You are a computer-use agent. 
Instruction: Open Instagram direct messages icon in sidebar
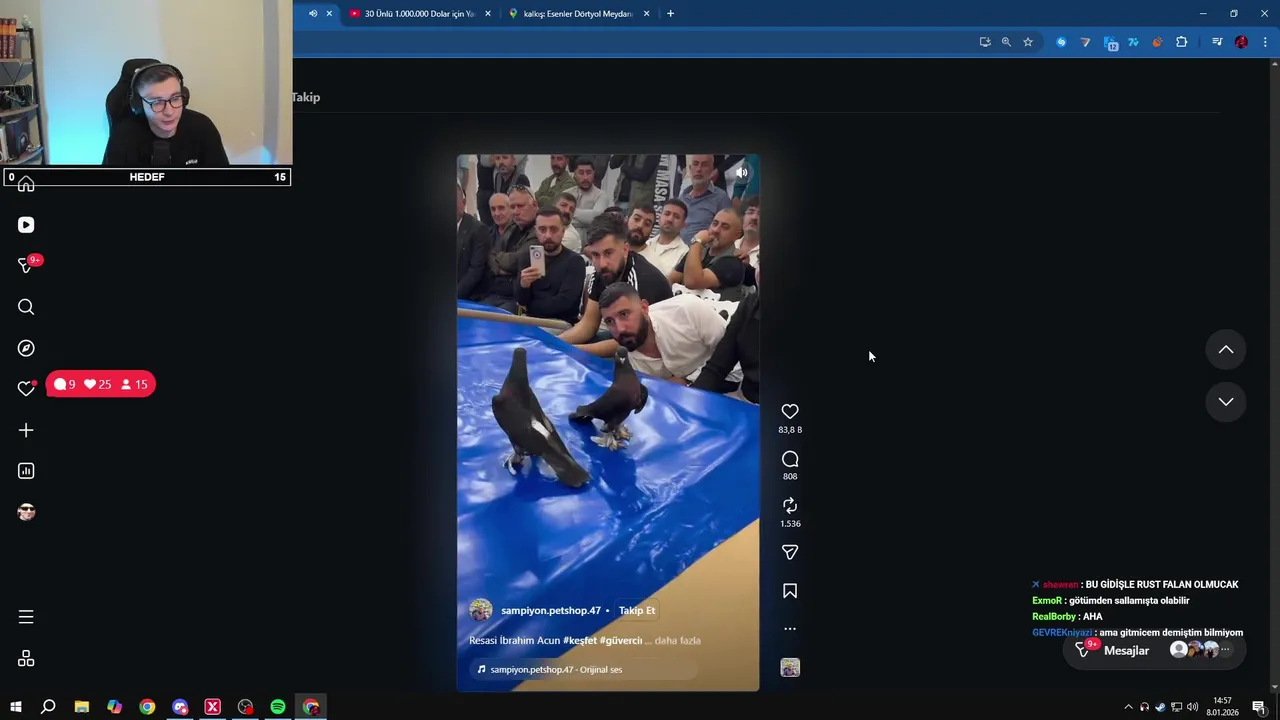(26, 265)
